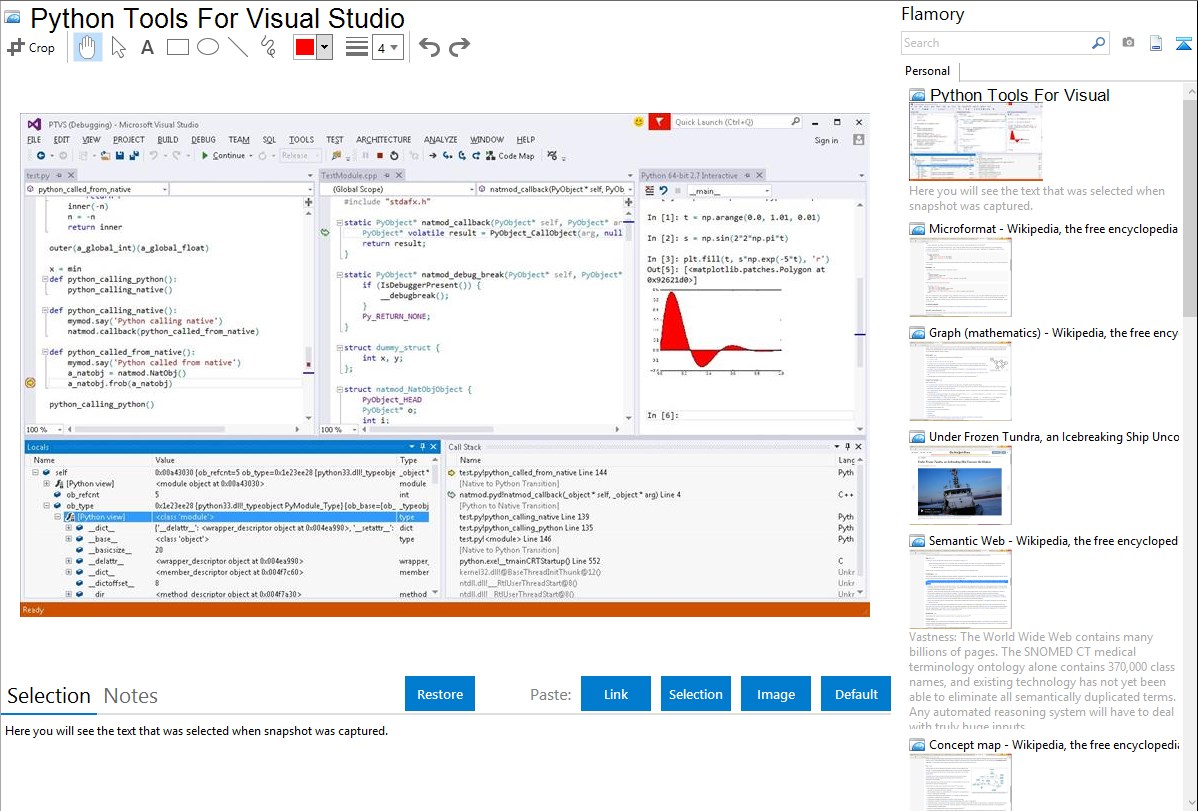1198x811 pixels.
Task: Open the Under Frozen Tundra ship thumbnail
Action: 960,485
